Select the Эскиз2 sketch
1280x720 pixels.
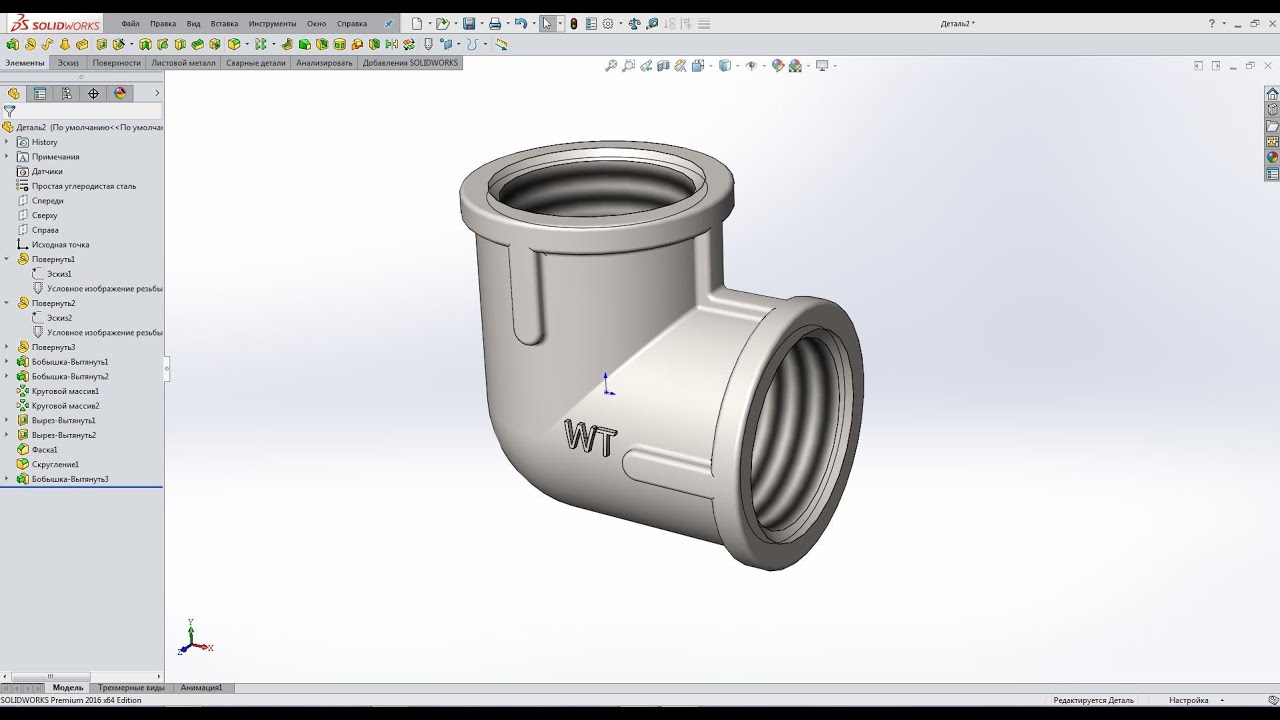pos(52,318)
